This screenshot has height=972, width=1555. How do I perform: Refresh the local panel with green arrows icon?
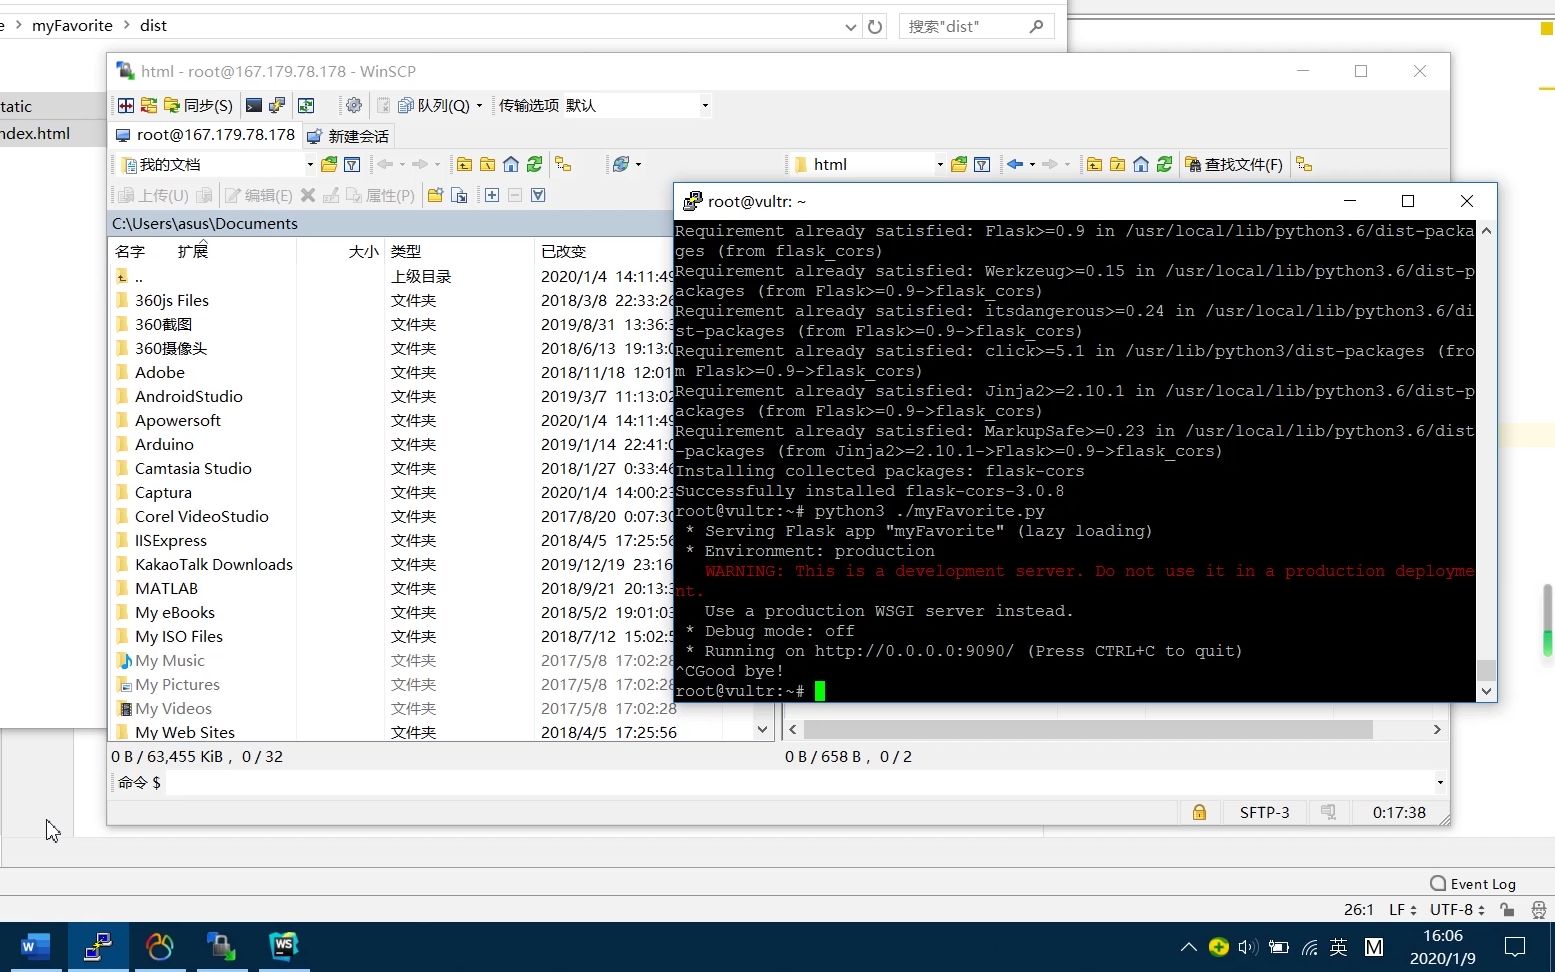535,164
